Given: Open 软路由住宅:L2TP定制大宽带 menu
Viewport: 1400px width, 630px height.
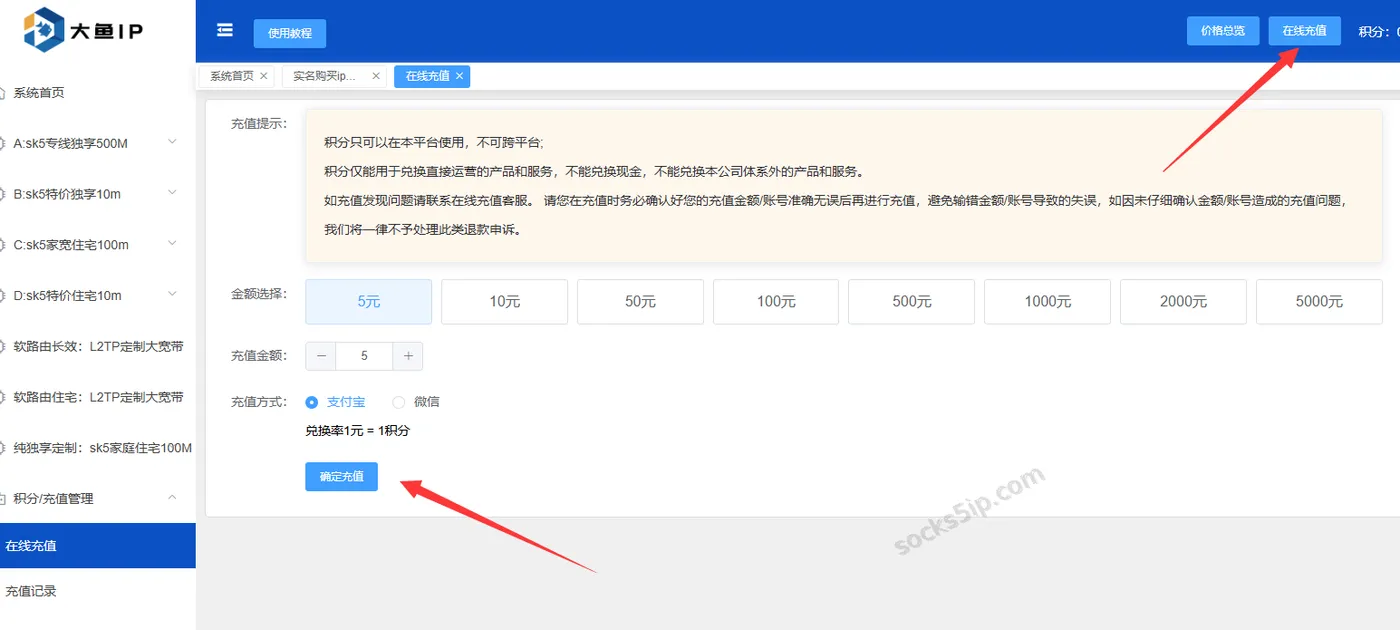Looking at the screenshot, I should pos(97,397).
